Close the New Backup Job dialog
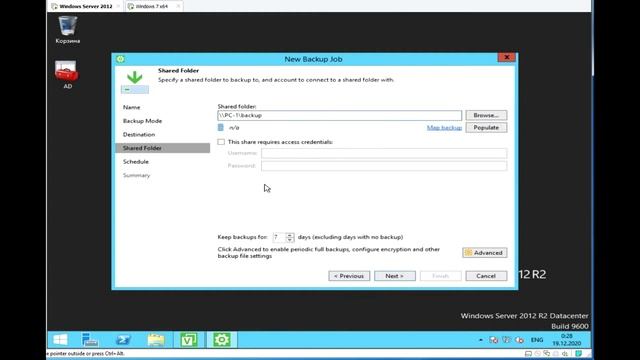Screen dimensions: 640x360 (x=507, y=58)
